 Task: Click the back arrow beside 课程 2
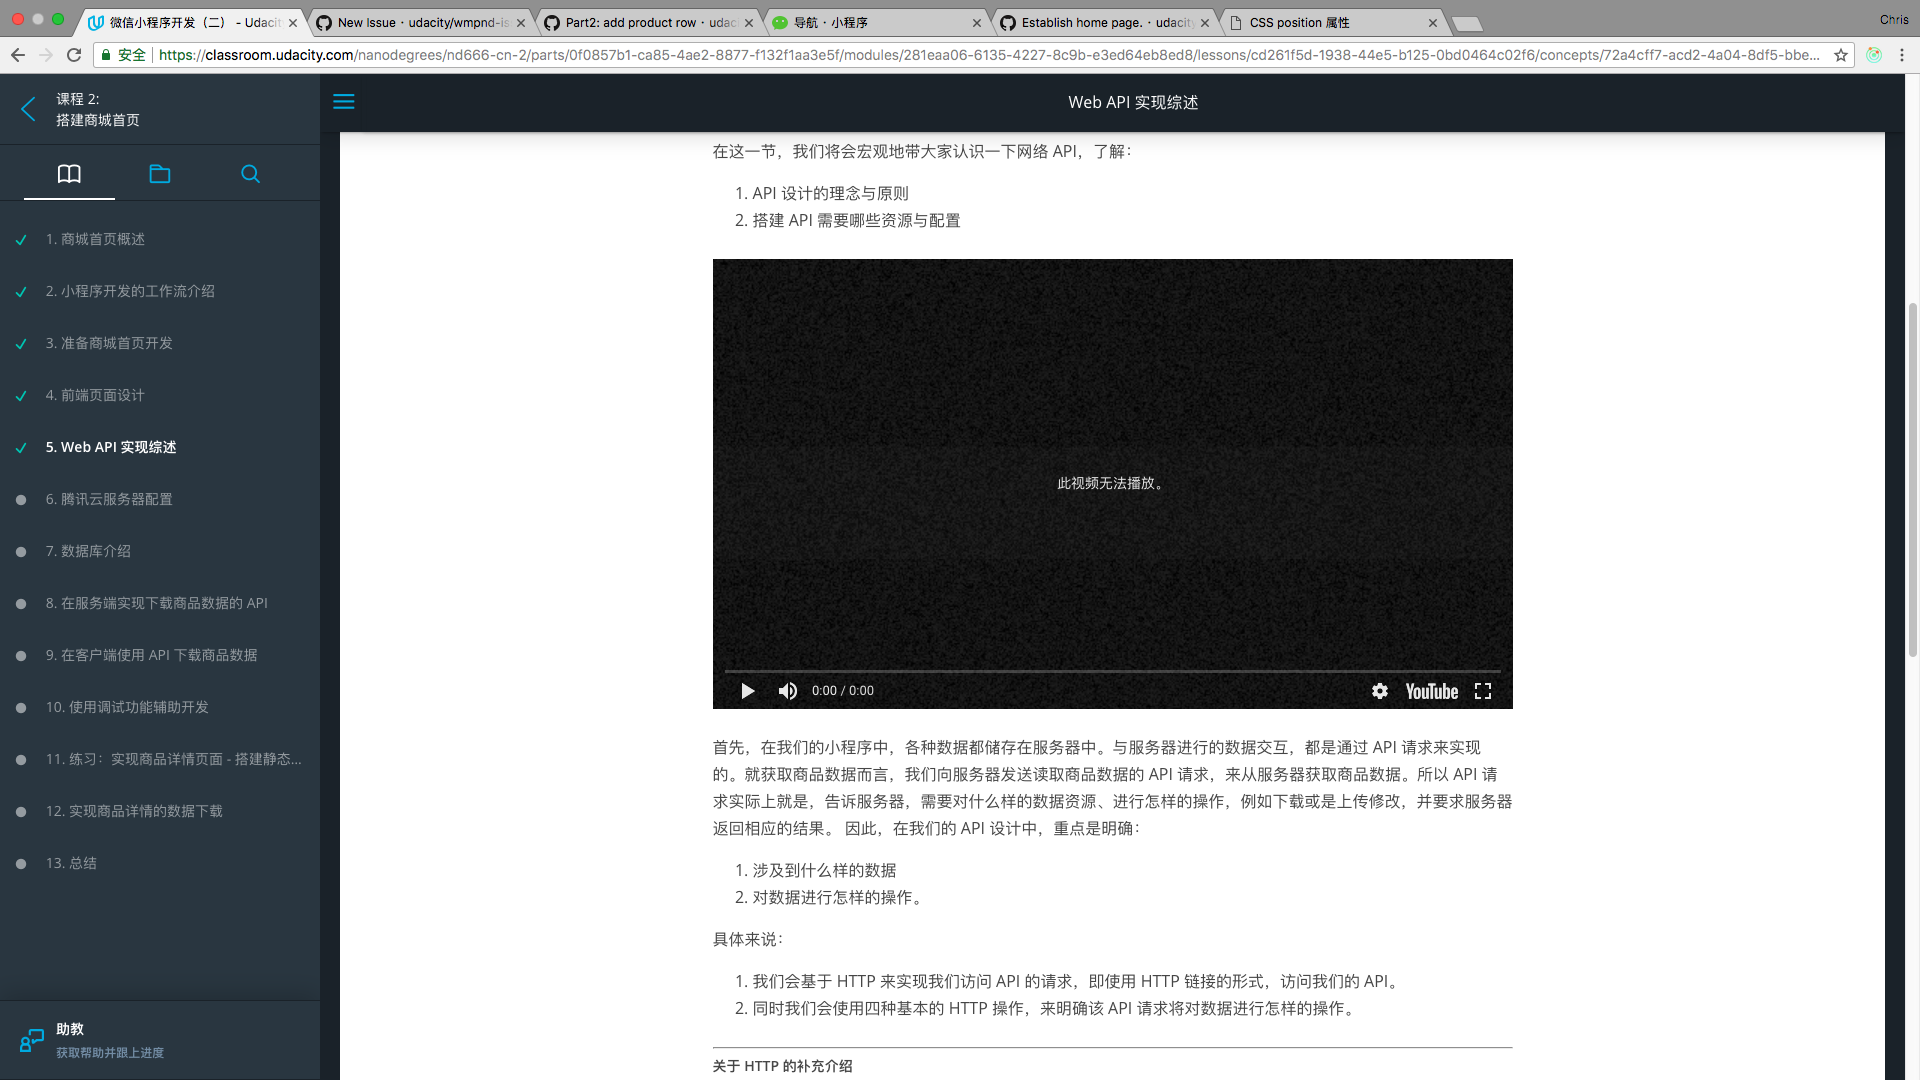tap(28, 109)
